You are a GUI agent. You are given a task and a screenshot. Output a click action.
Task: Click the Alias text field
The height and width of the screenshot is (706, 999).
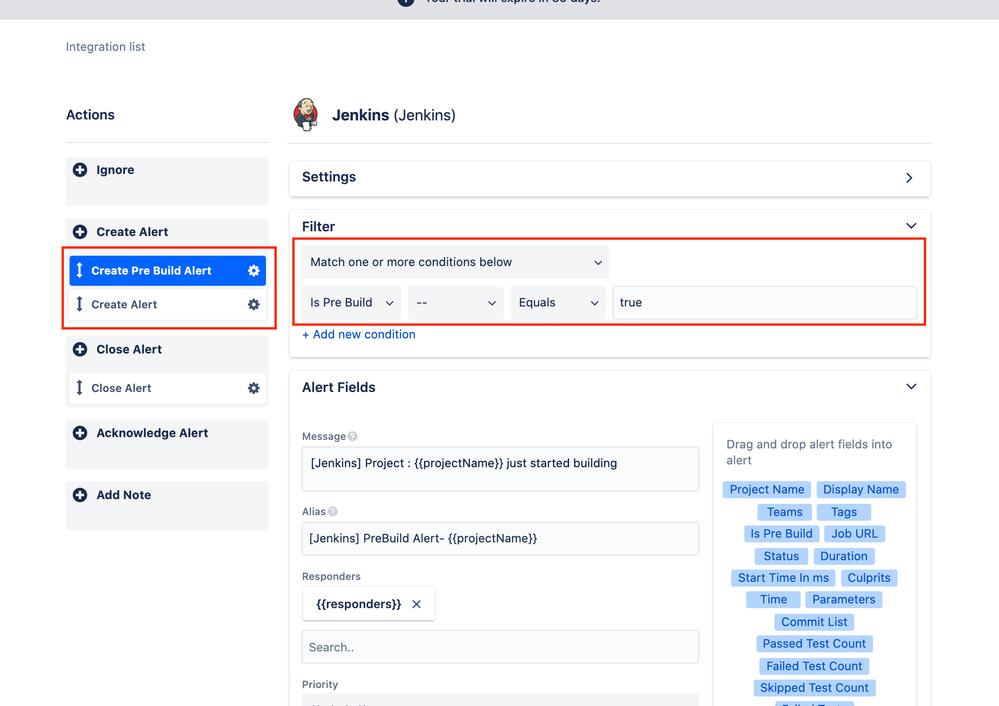tap(500, 538)
